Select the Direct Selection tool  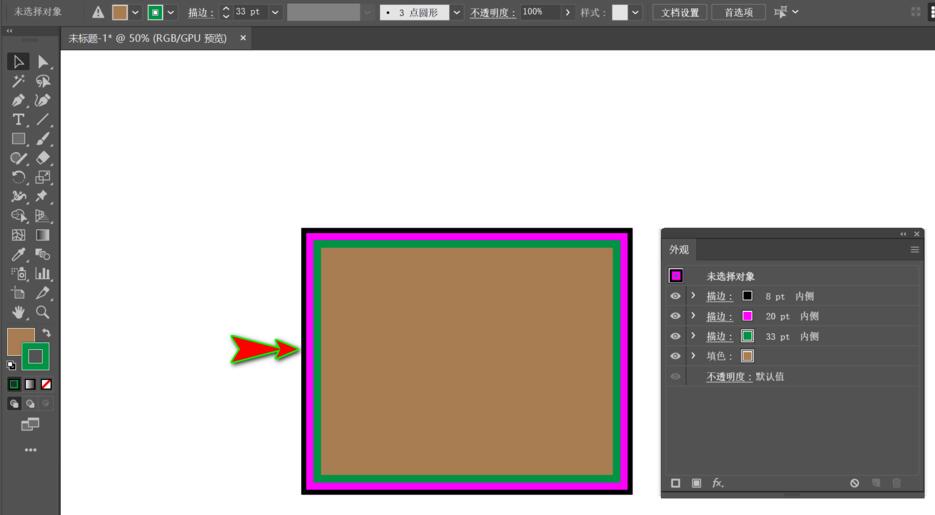point(43,62)
